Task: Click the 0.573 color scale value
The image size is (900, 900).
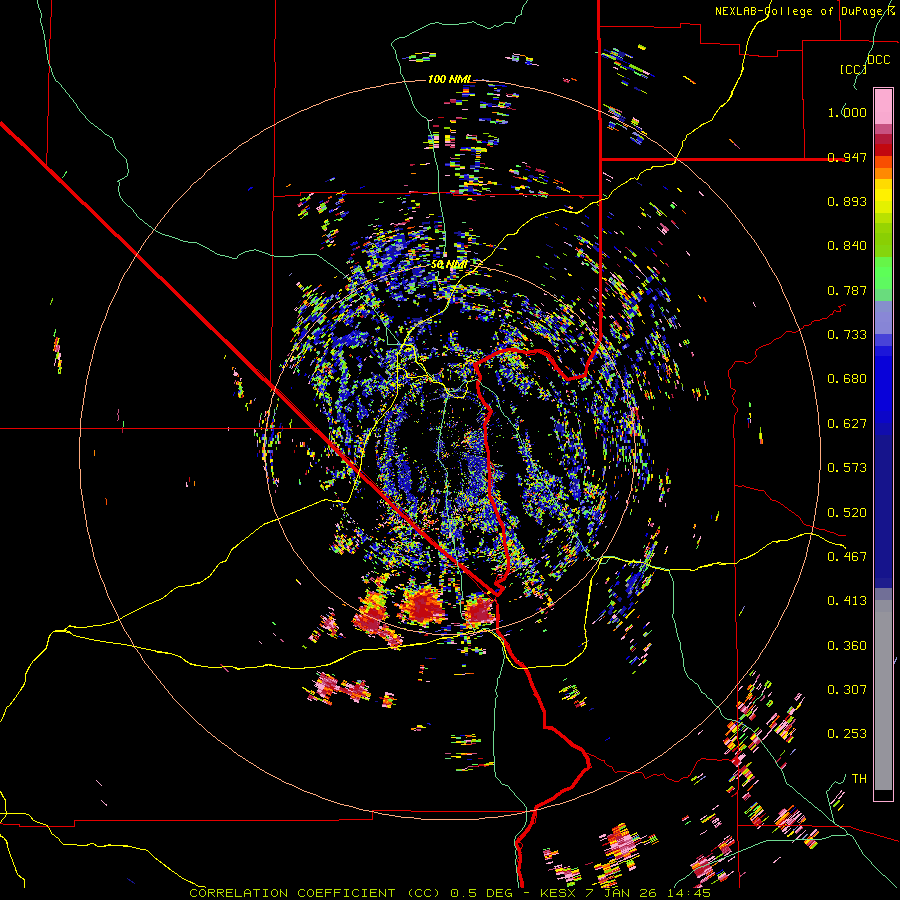Action: coord(847,468)
